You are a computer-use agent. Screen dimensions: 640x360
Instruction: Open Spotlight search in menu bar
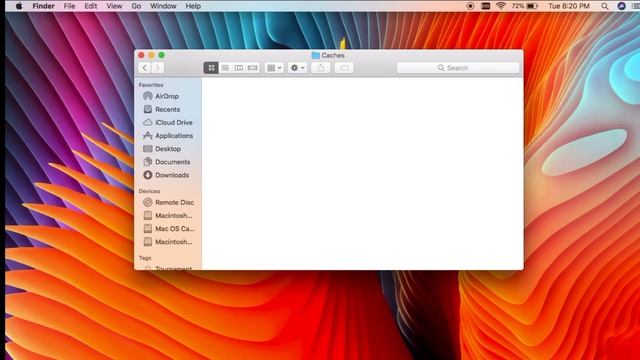click(605, 6)
